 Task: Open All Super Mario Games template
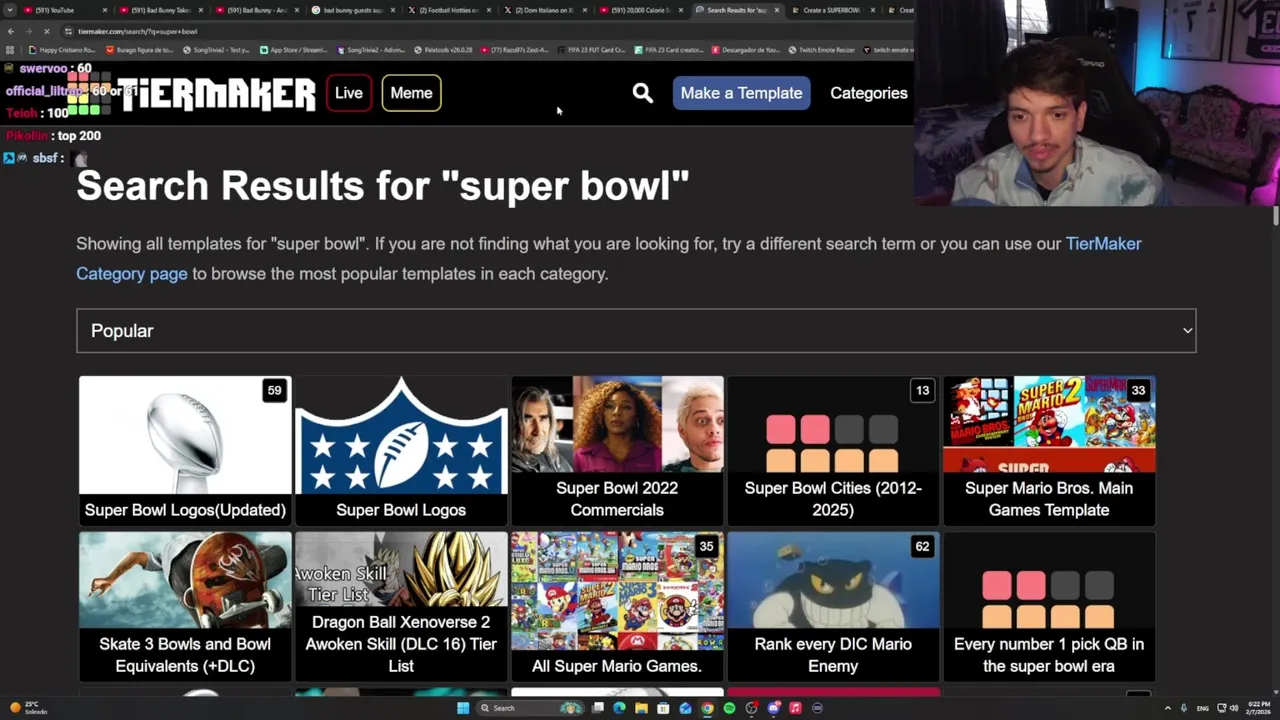[x=617, y=607]
